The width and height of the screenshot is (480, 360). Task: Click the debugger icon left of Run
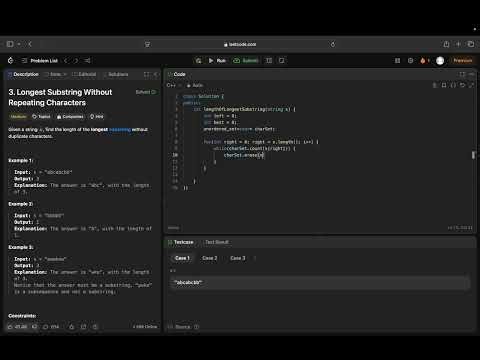[x=199, y=60]
